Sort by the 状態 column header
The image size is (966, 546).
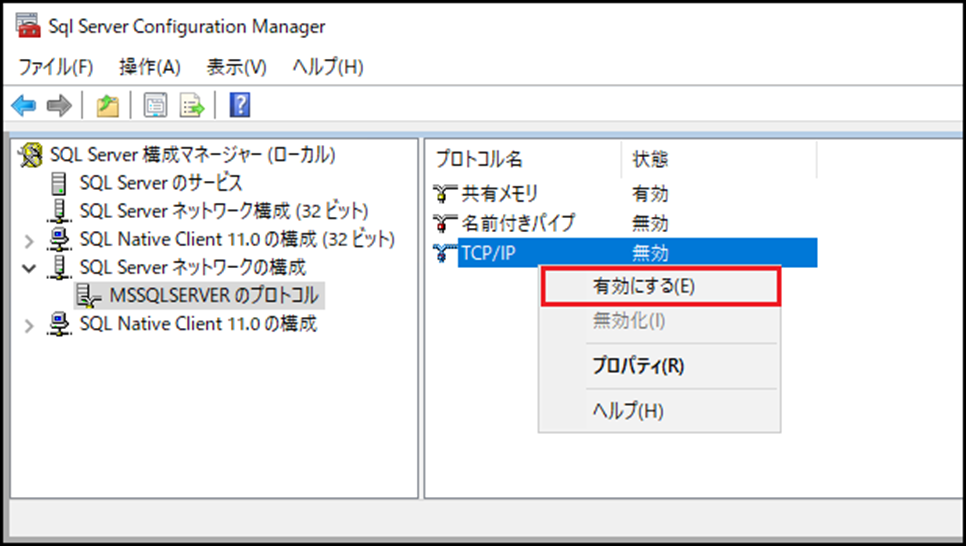(719, 159)
